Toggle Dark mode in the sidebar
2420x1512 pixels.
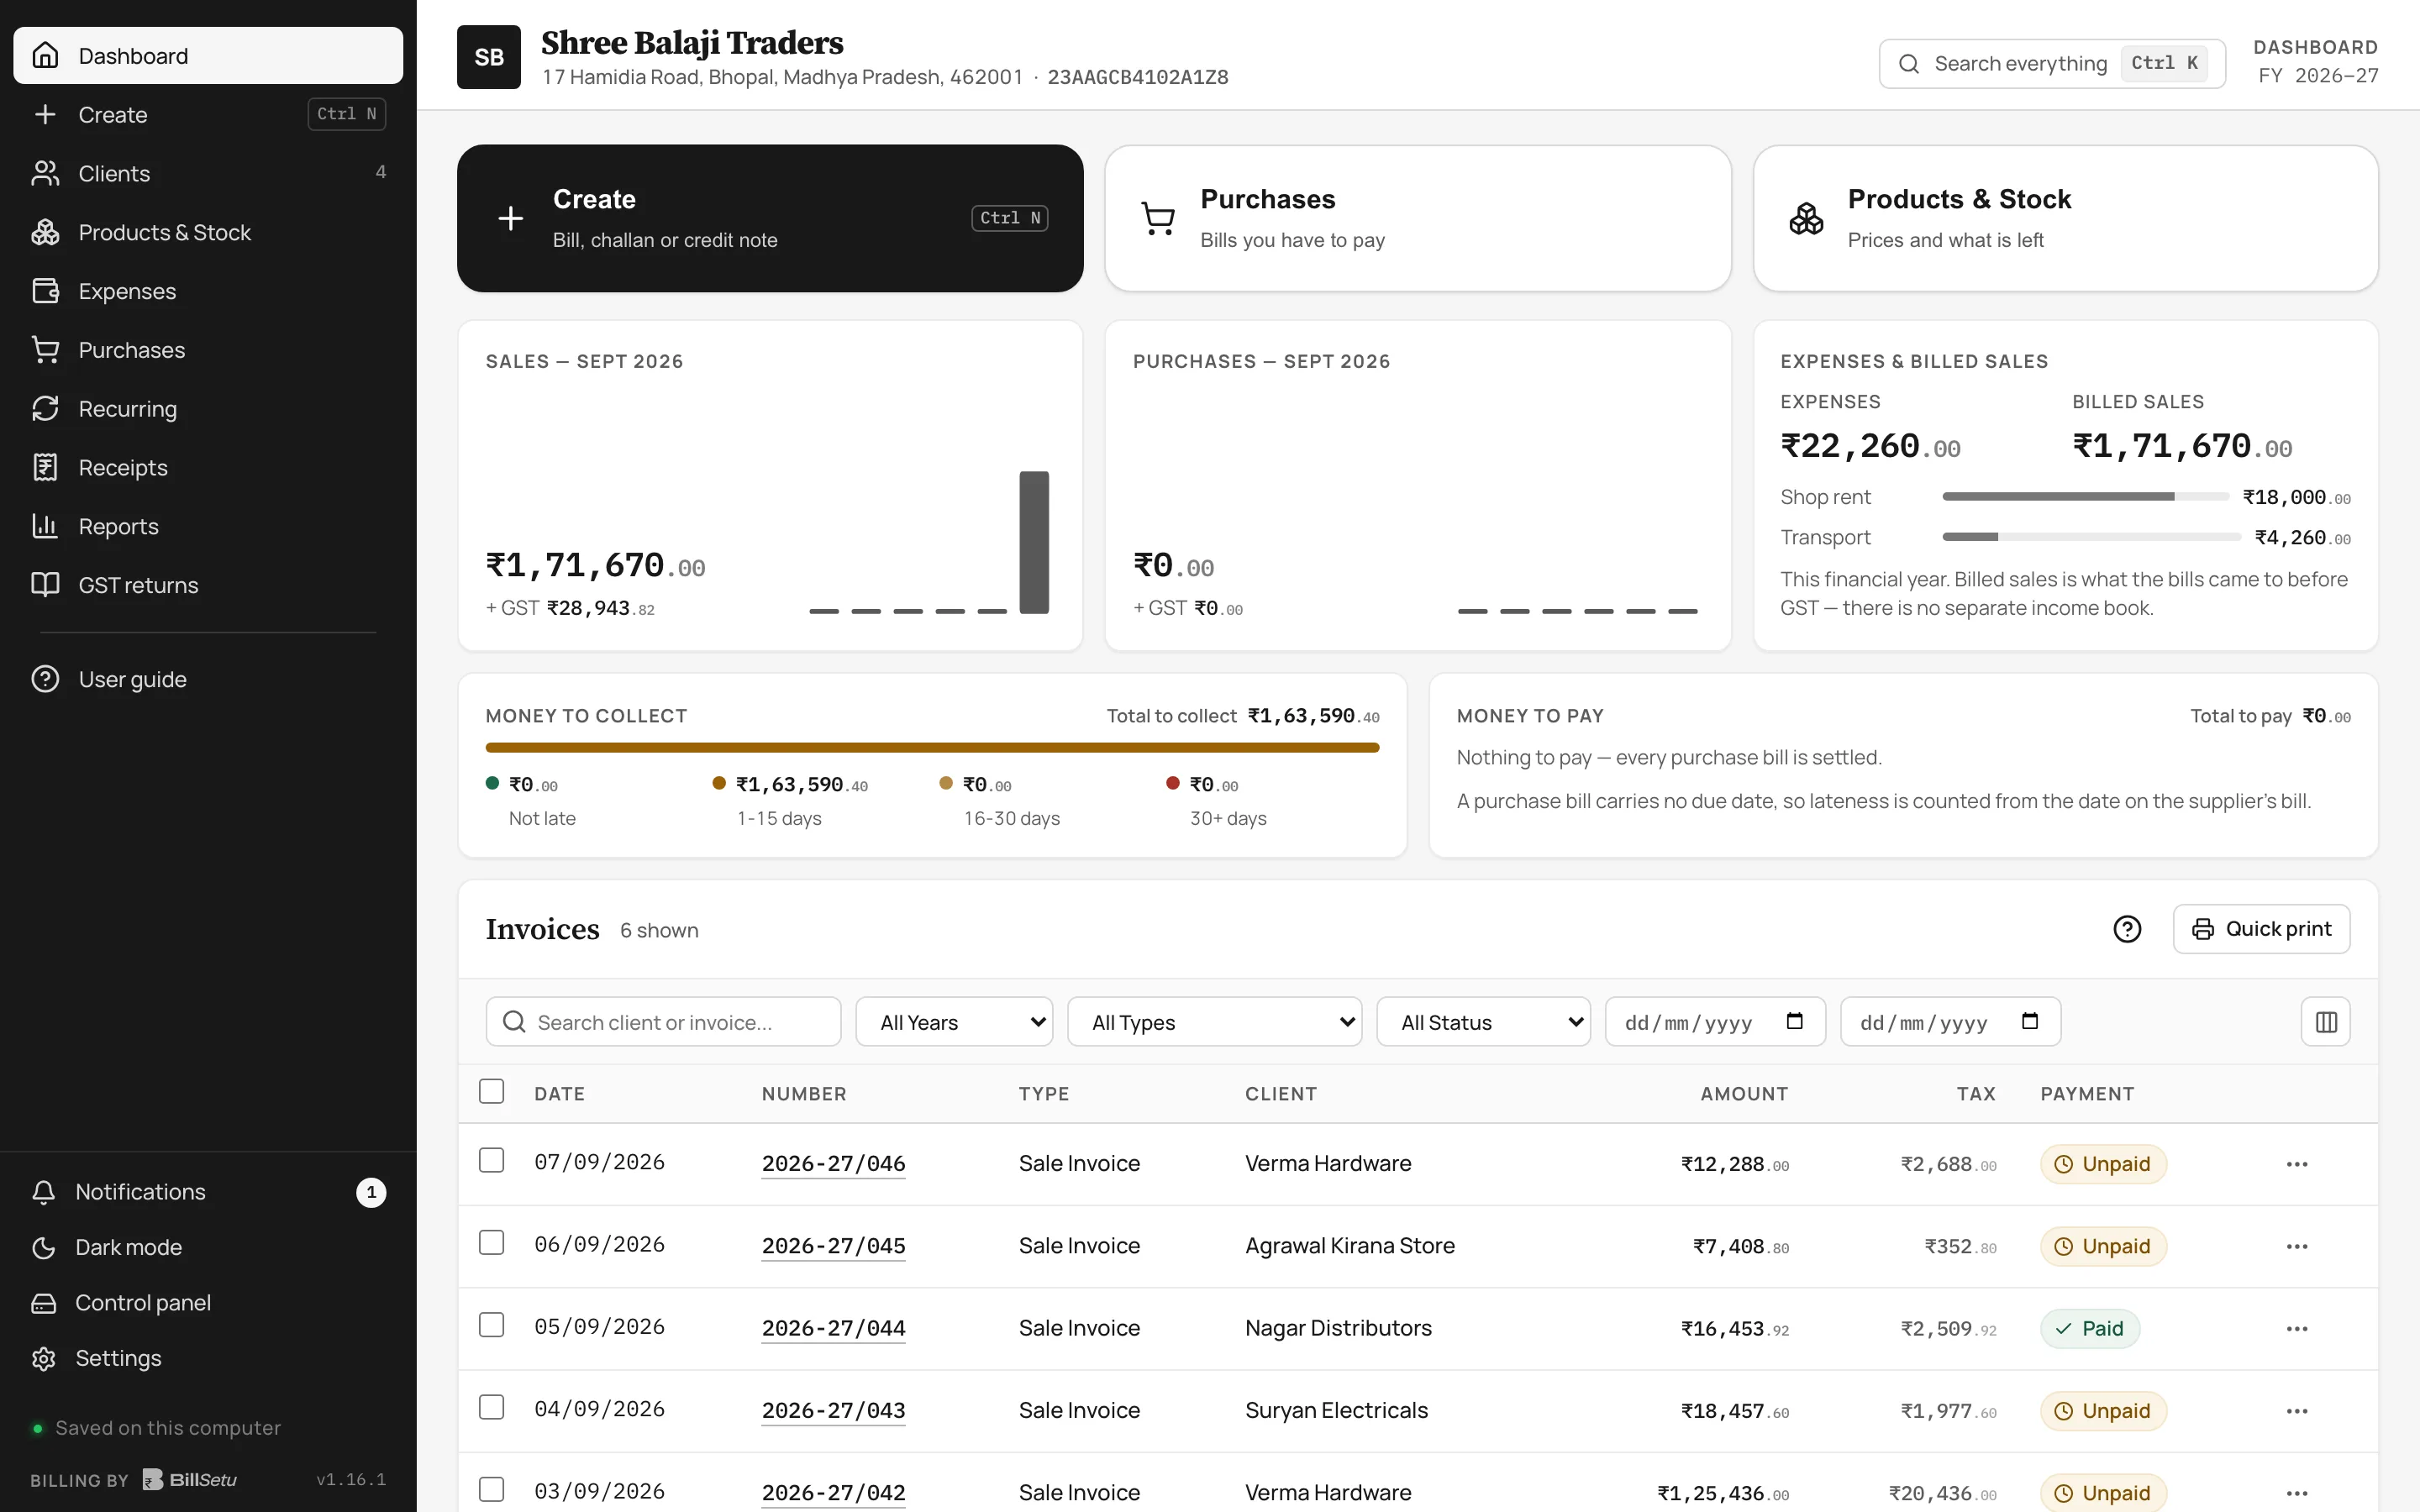pos(208,1247)
